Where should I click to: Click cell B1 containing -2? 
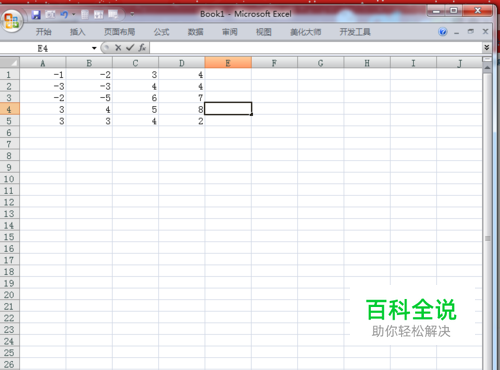89,75
